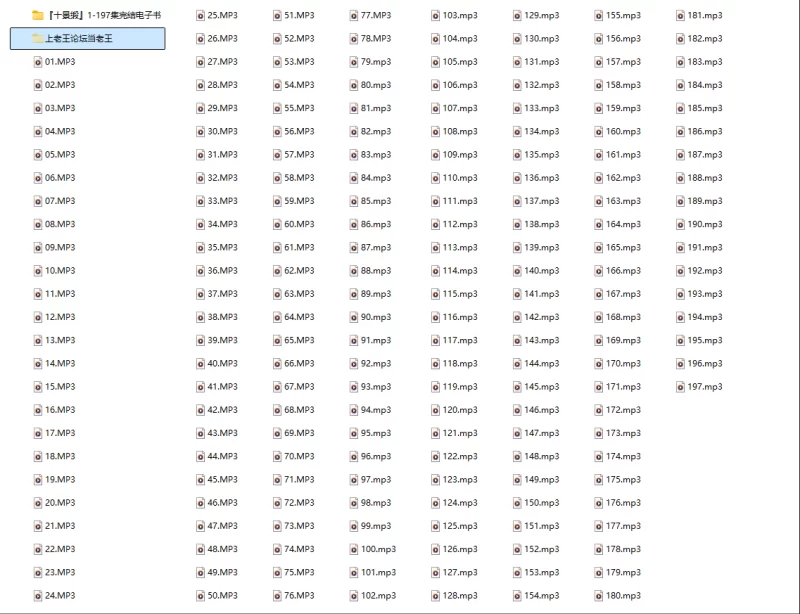Viewport: 800px width, 614px height.
Task: Select the file name 88.mp3
Action: (x=376, y=271)
